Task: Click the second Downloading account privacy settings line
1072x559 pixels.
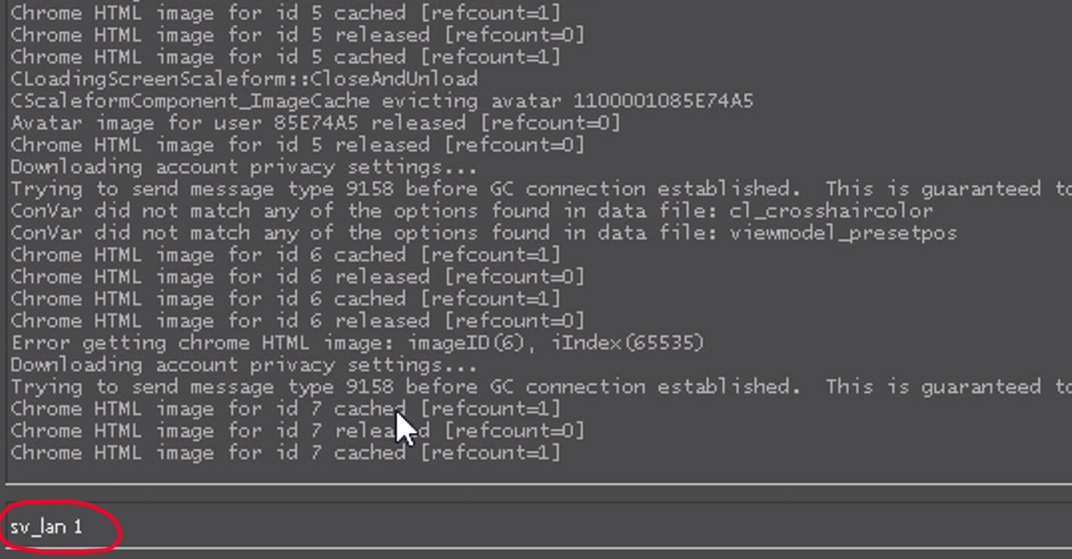Action: (243, 365)
